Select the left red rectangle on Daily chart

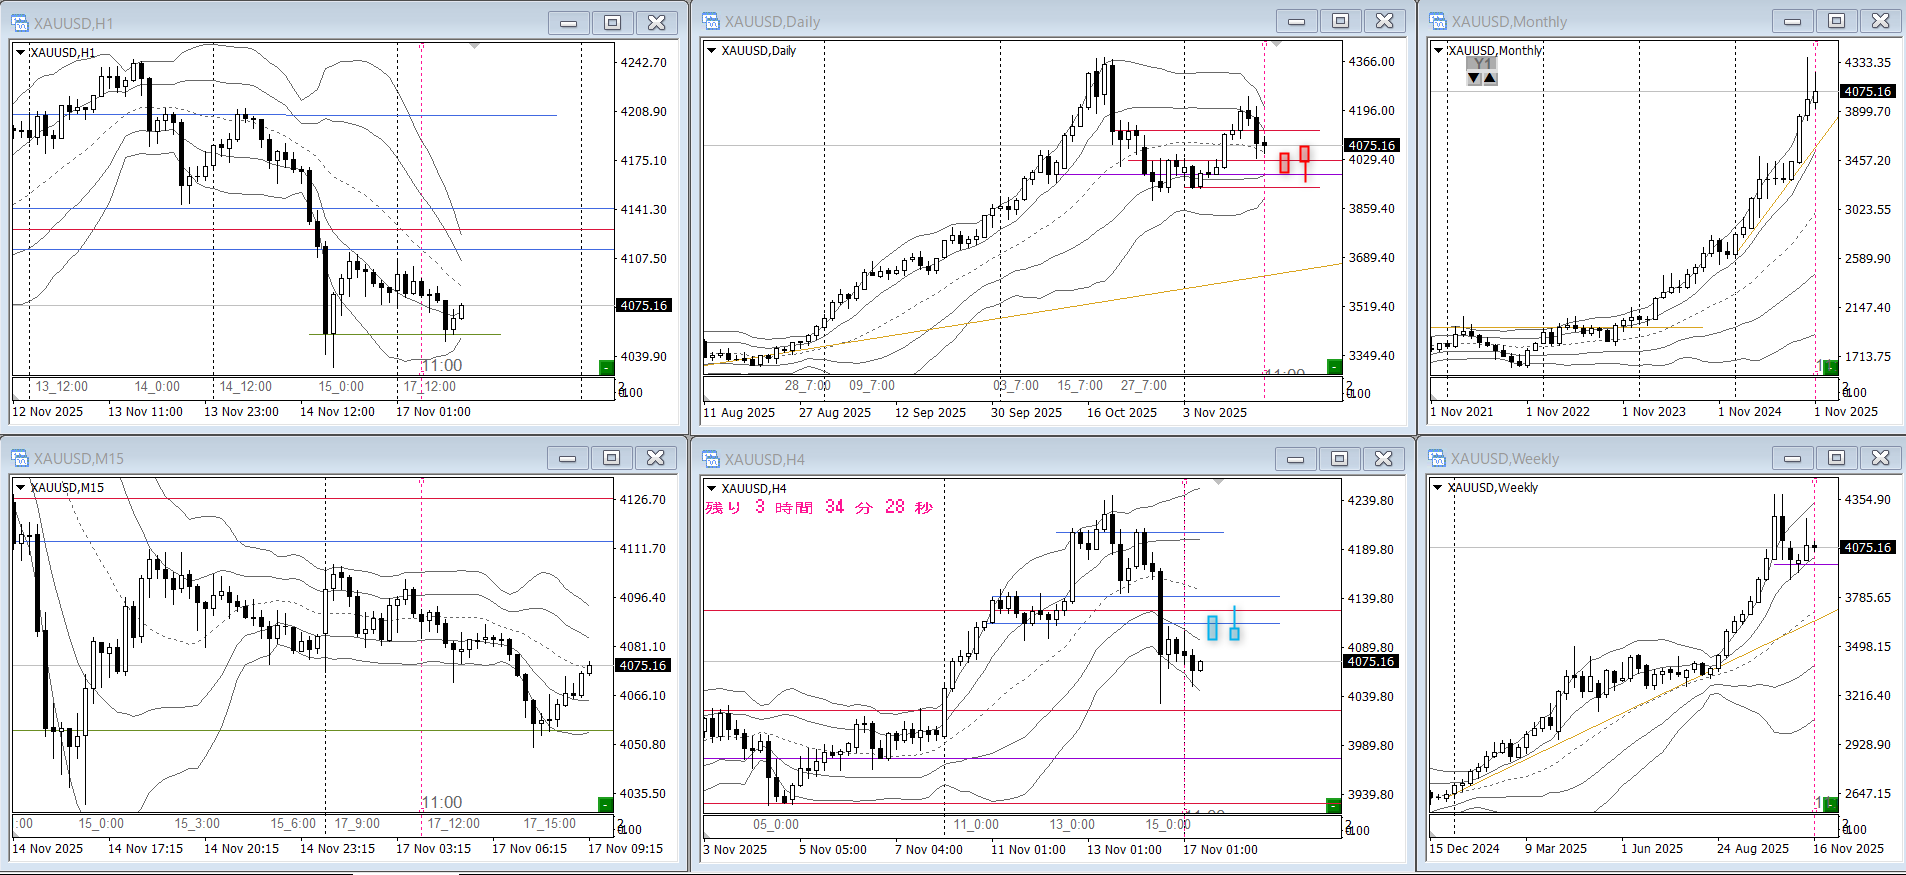pyautogui.click(x=1285, y=162)
